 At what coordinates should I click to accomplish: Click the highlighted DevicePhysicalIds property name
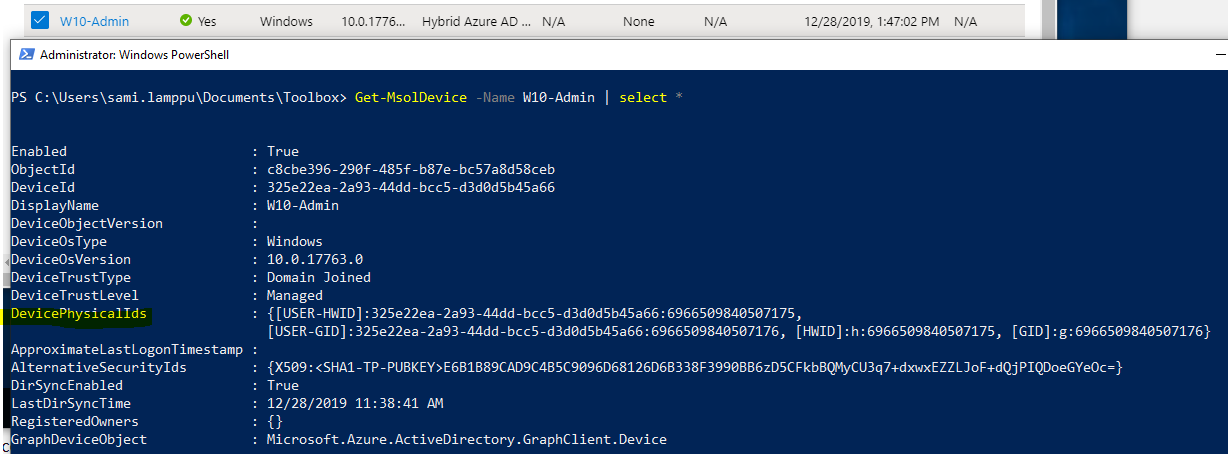tap(79, 314)
